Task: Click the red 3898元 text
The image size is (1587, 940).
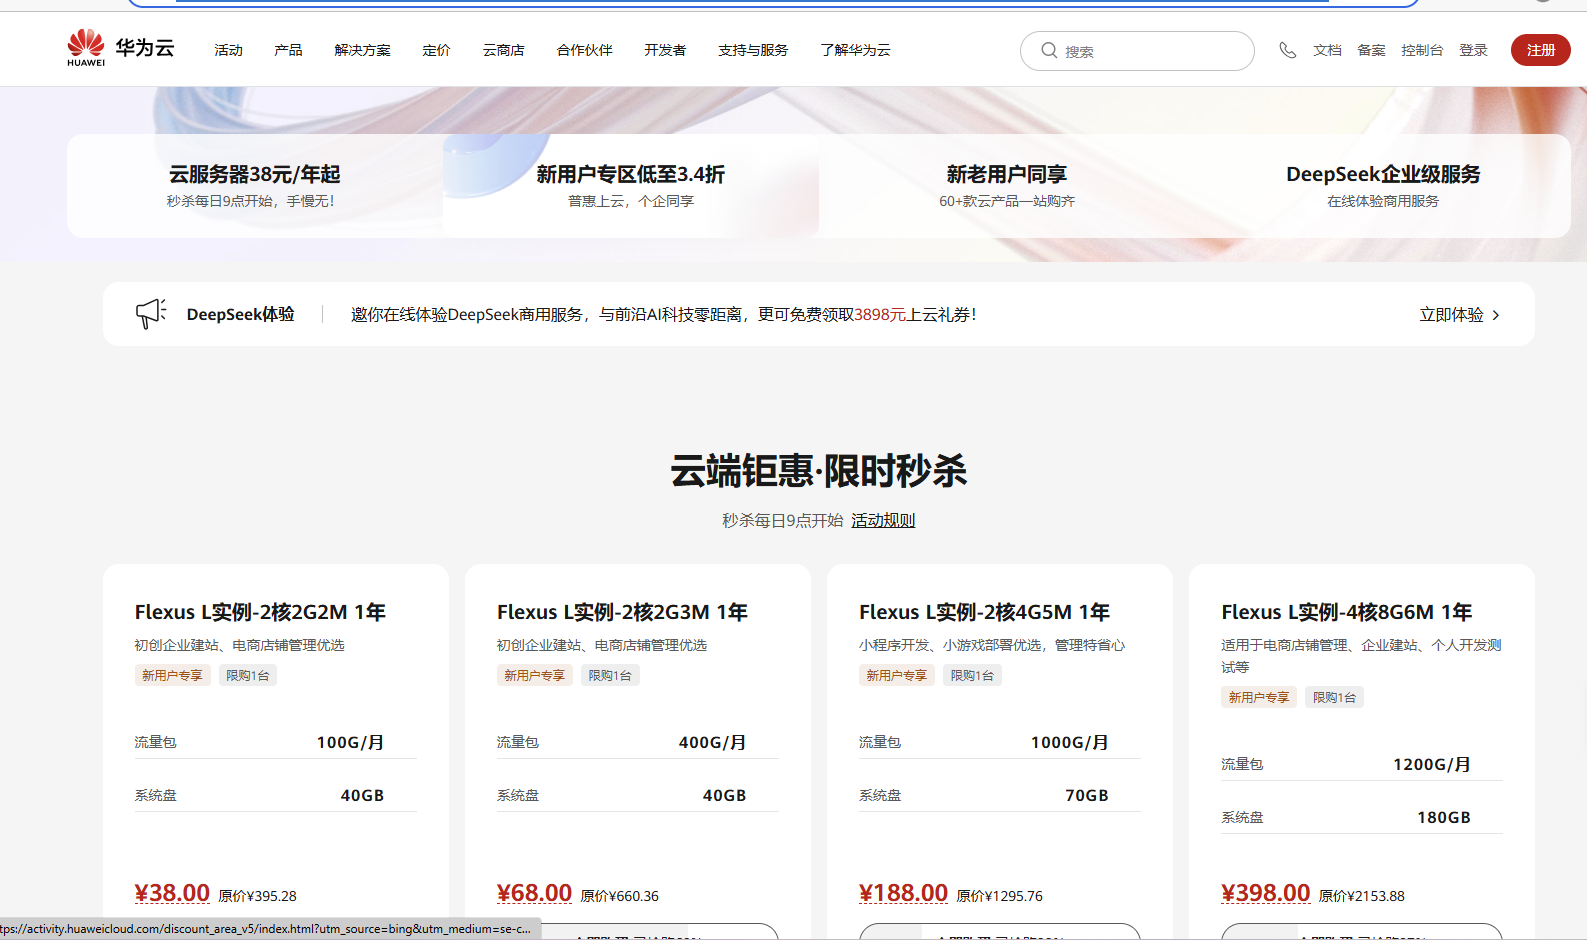Action: coord(880,315)
